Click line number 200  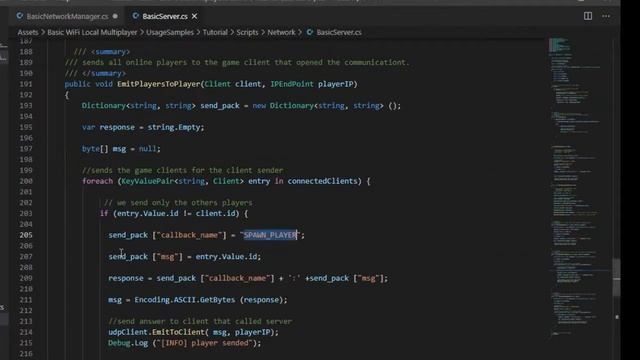(x=26, y=181)
